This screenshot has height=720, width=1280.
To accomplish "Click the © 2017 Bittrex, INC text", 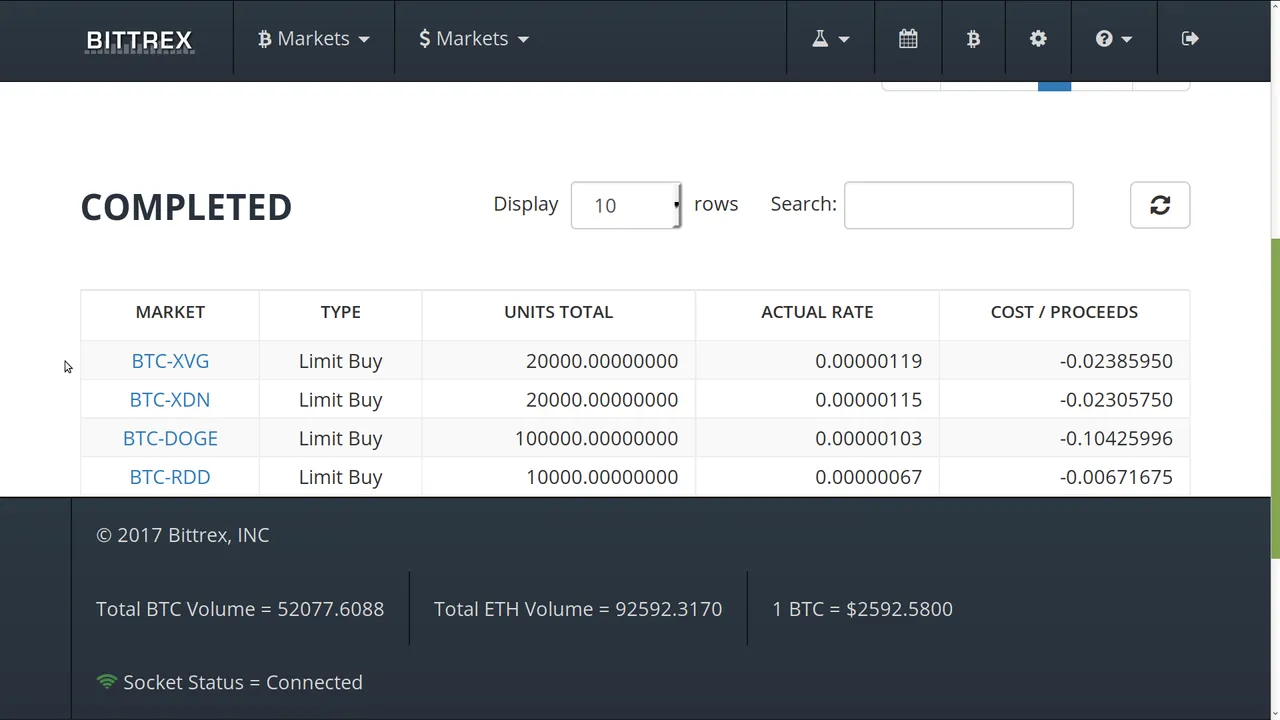I will pyautogui.click(x=183, y=535).
